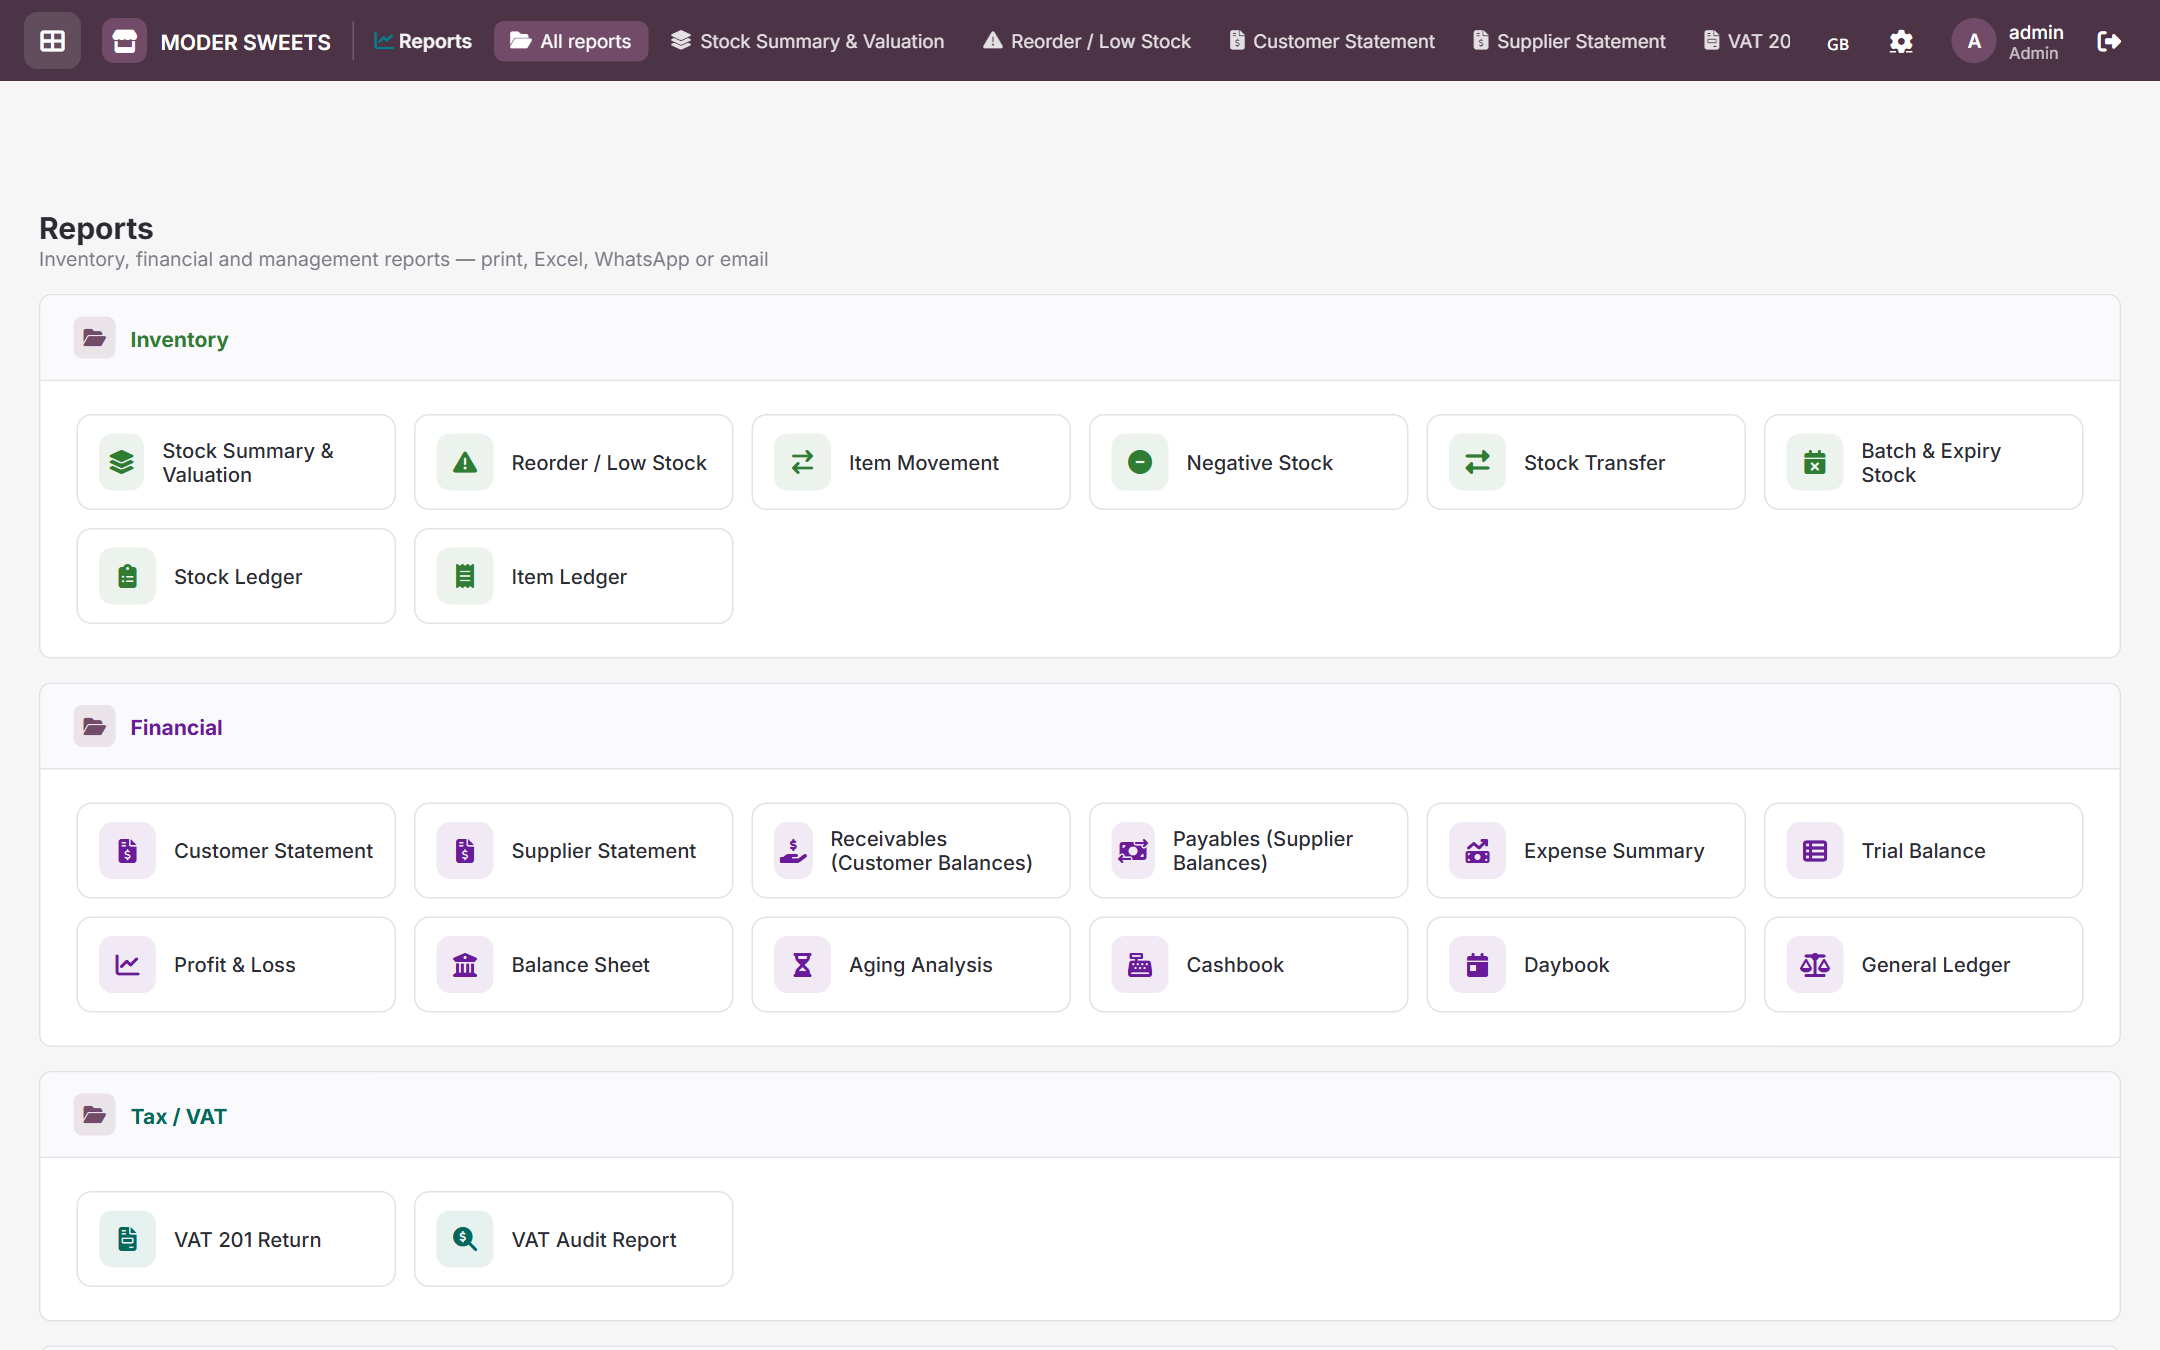The height and width of the screenshot is (1350, 2160).
Task: Click the VAT 201 Return document icon
Action: pos(127,1239)
